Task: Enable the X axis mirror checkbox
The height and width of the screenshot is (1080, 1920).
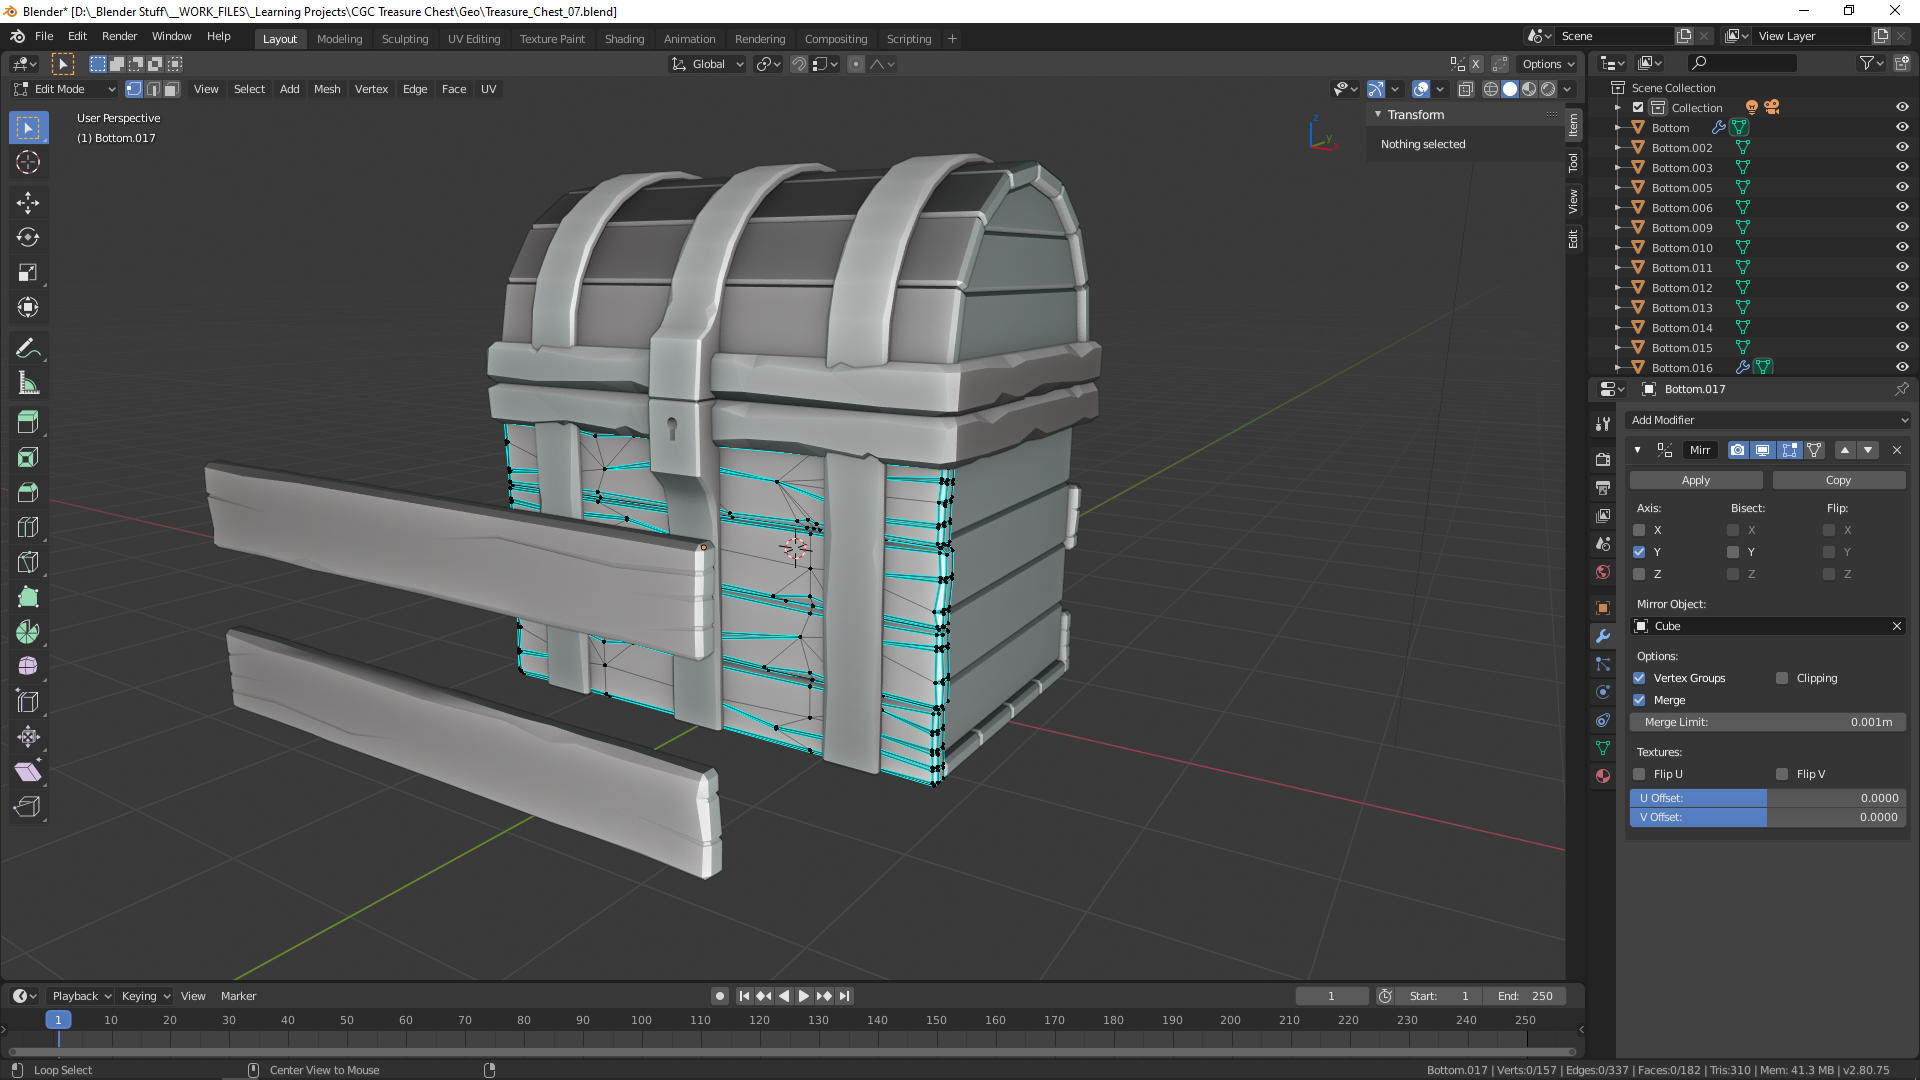Action: click(1639, 530)
